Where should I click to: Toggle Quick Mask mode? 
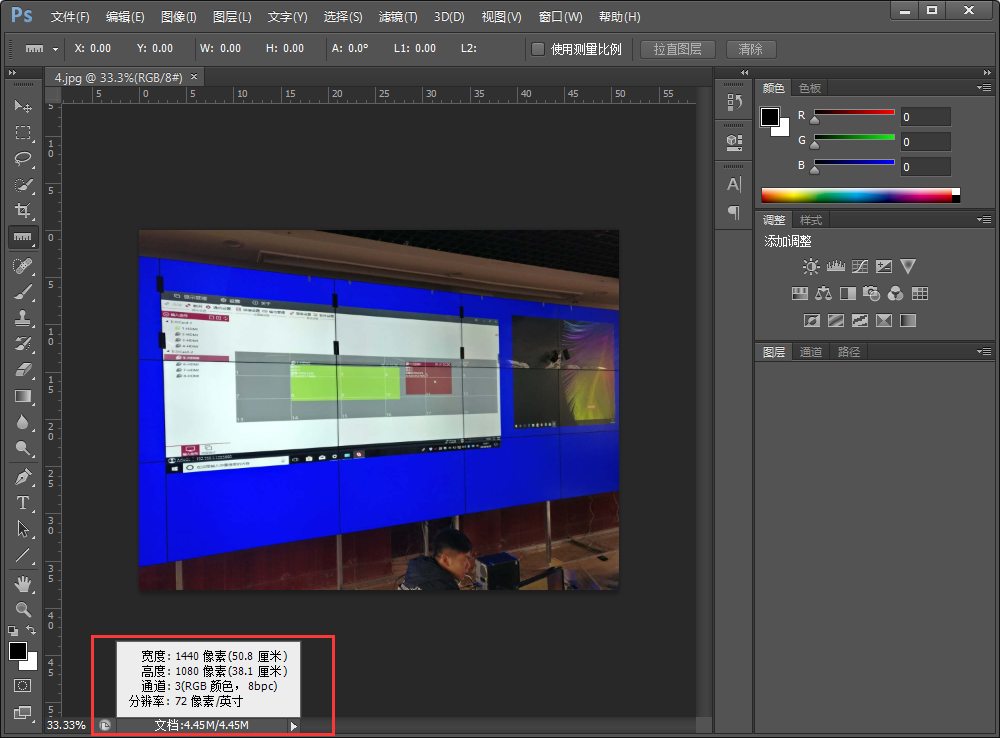[23, 686]
